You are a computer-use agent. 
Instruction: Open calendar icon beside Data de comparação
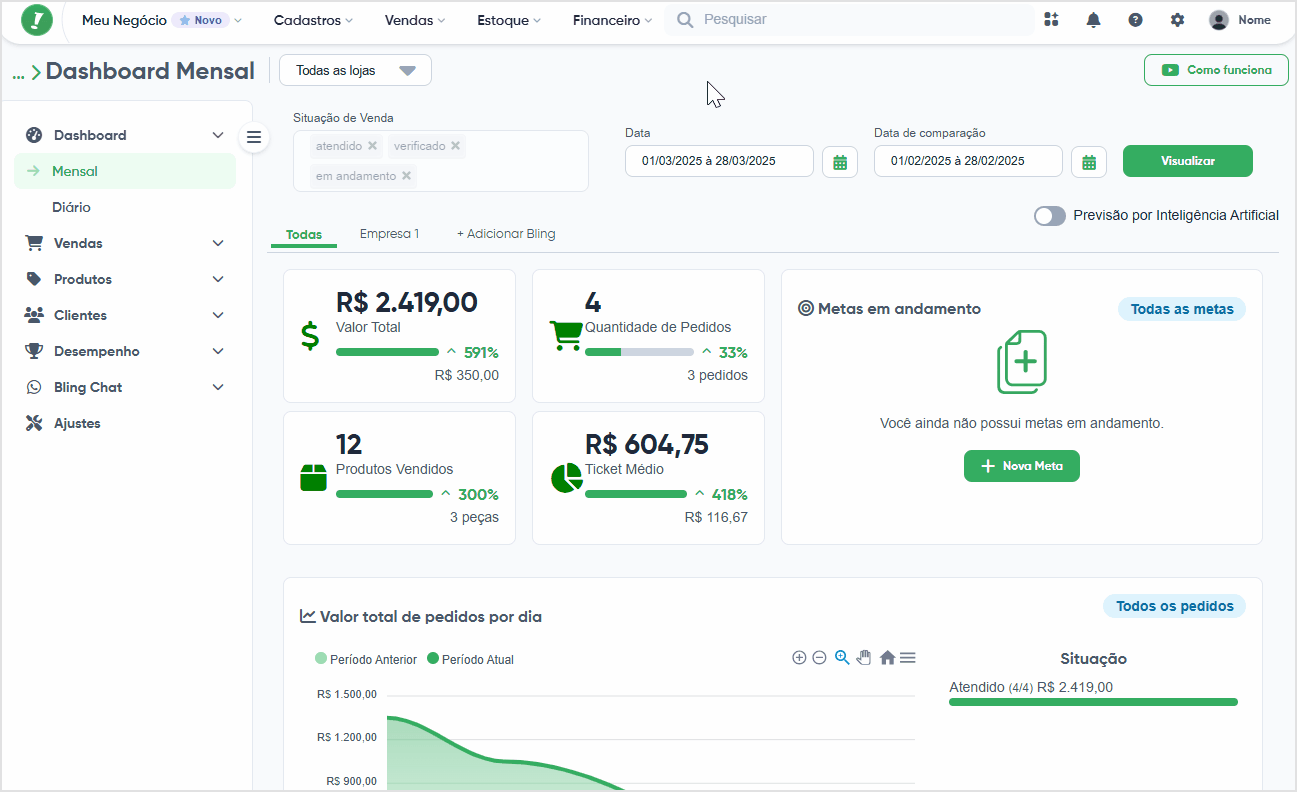click(1089, 162)
